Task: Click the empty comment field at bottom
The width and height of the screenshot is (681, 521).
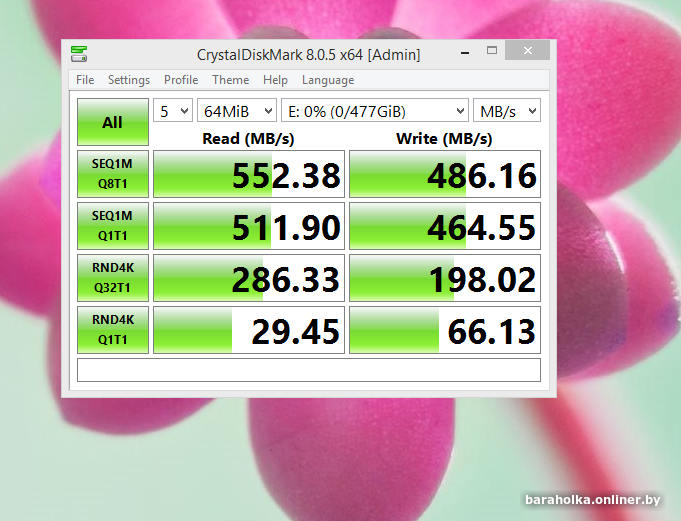Action: (309, 370)
